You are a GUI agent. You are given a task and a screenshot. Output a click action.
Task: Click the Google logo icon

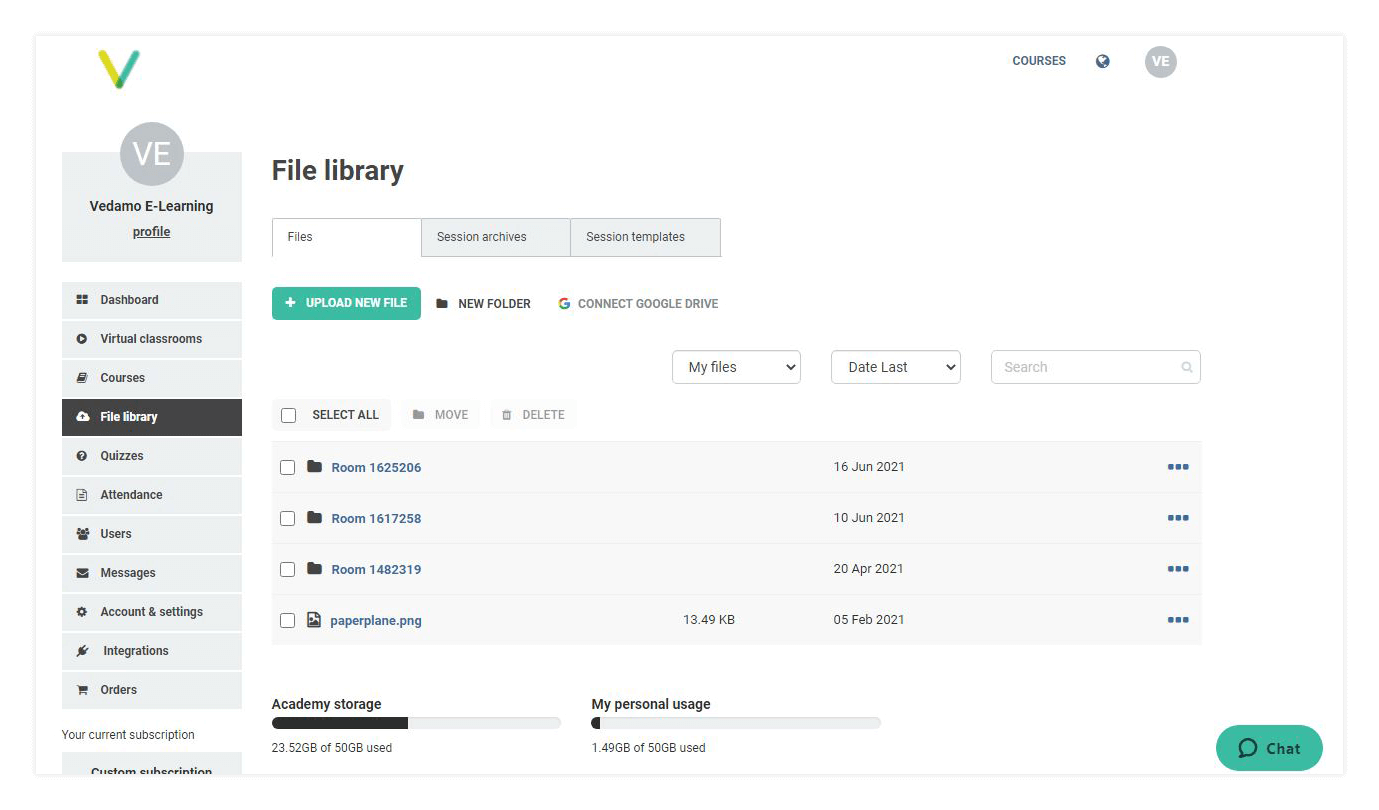click(564, 304)
